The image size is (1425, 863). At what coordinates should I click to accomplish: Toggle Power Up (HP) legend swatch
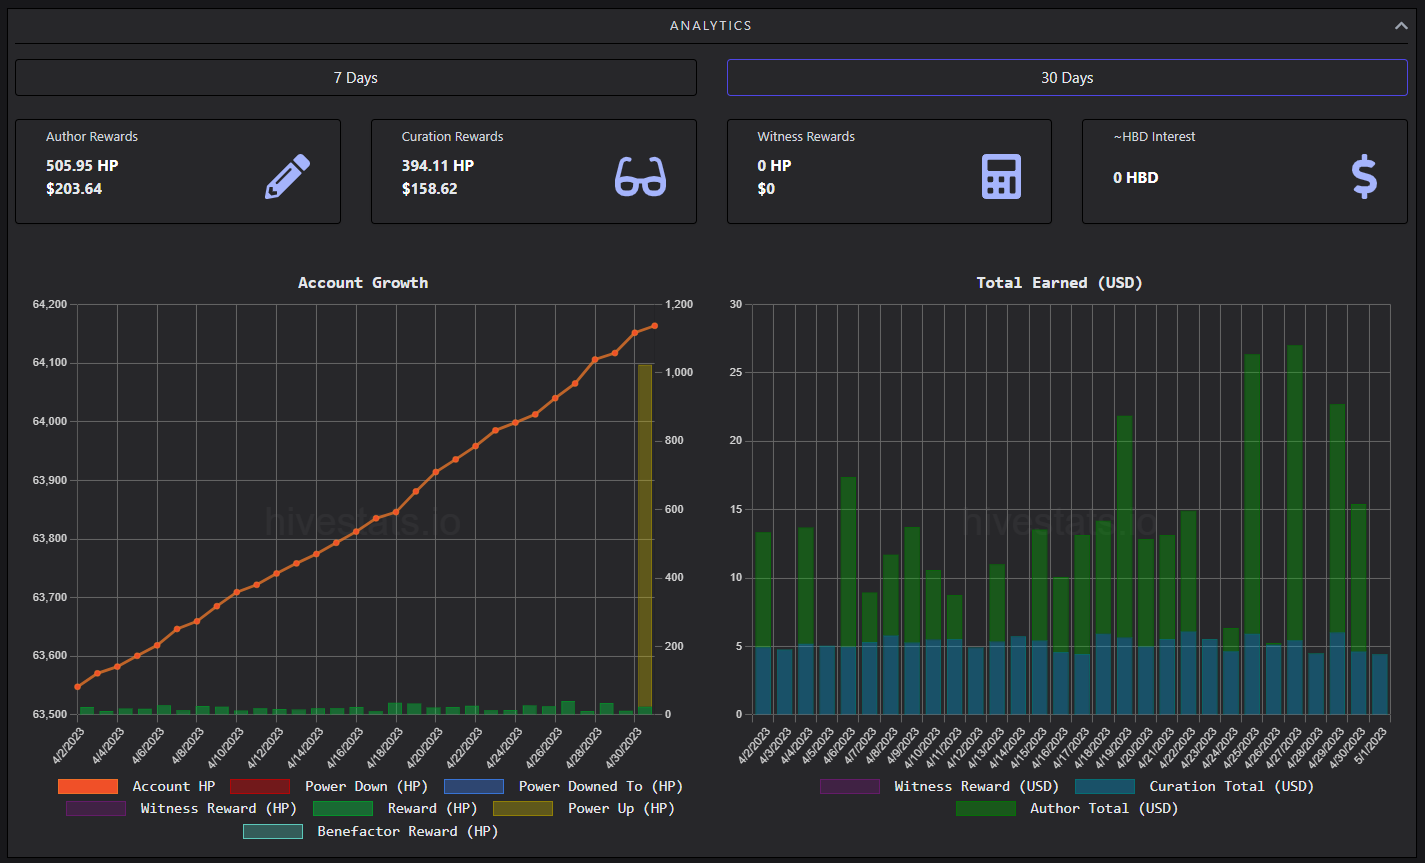click(523, 808)
